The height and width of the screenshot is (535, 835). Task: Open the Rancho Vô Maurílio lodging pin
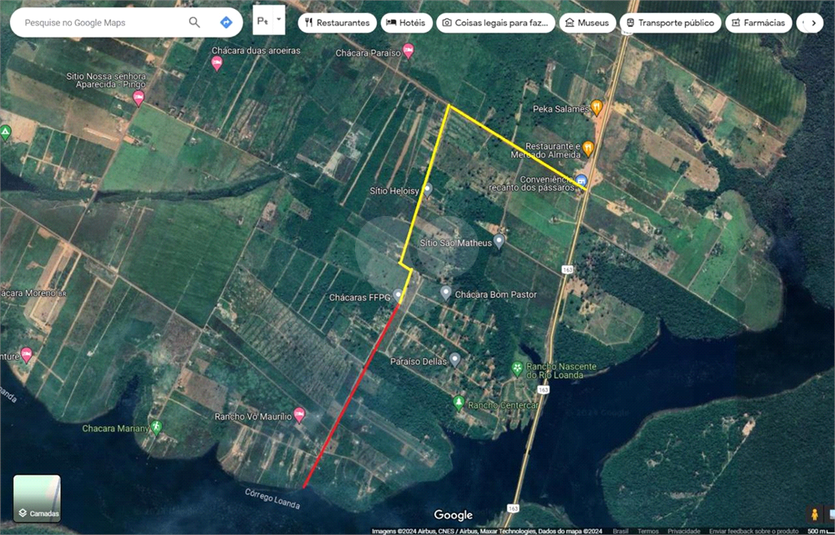[299, 415]
